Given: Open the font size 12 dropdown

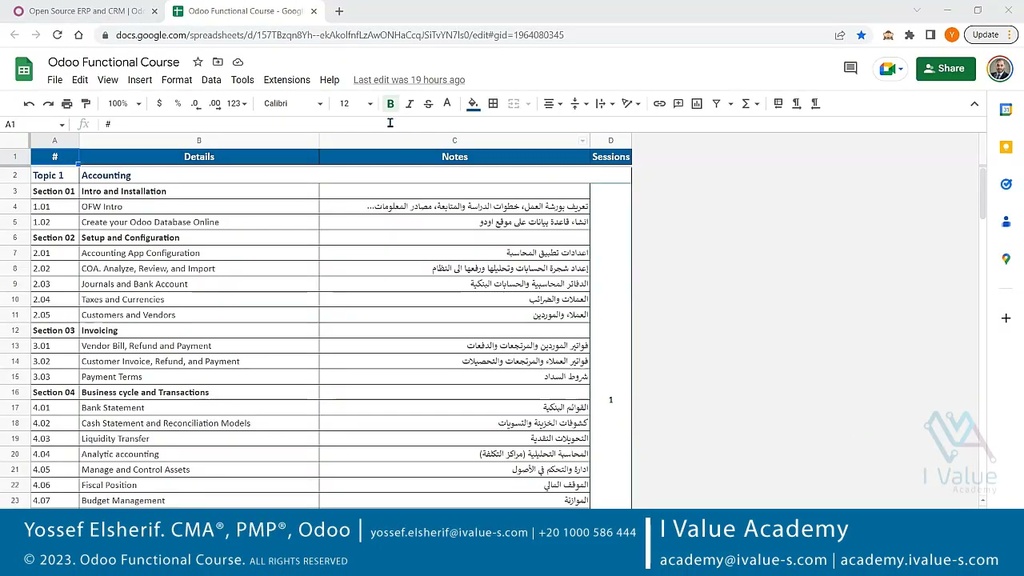Looking at the screenshot, I should (353, 103).
